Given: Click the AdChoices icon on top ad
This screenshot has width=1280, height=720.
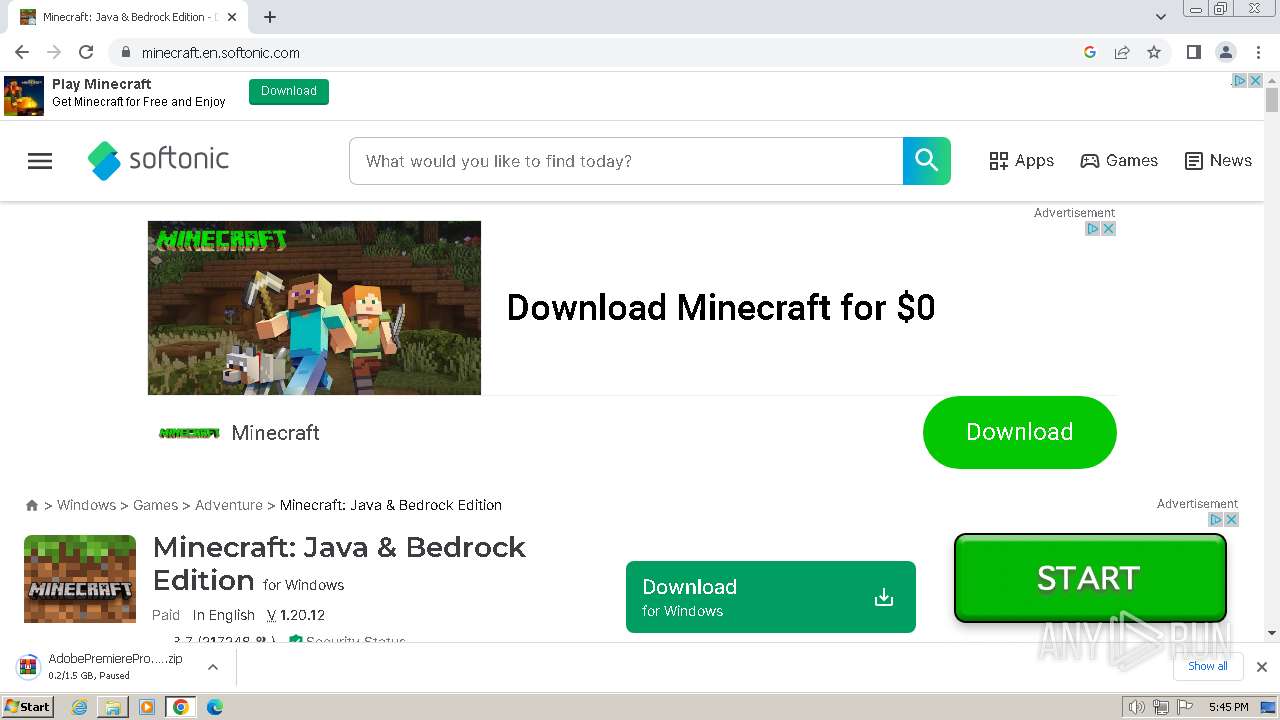Looking at the screenshot, I should pyautogui.click(x=1239, y=81).
